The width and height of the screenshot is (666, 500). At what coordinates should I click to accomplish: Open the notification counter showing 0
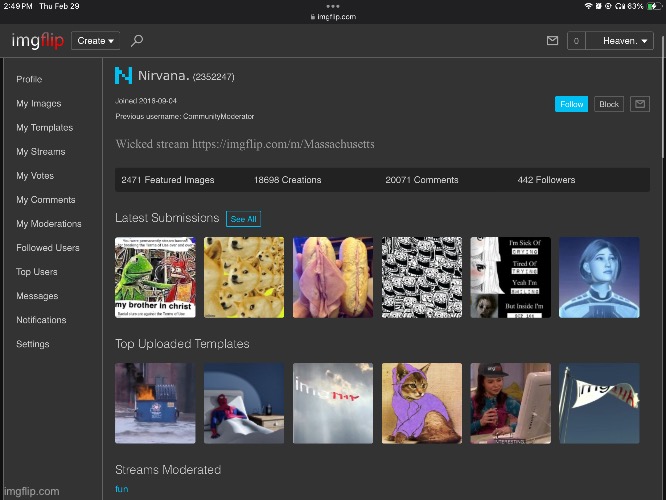pyautogui.click(x=575, y=41)
